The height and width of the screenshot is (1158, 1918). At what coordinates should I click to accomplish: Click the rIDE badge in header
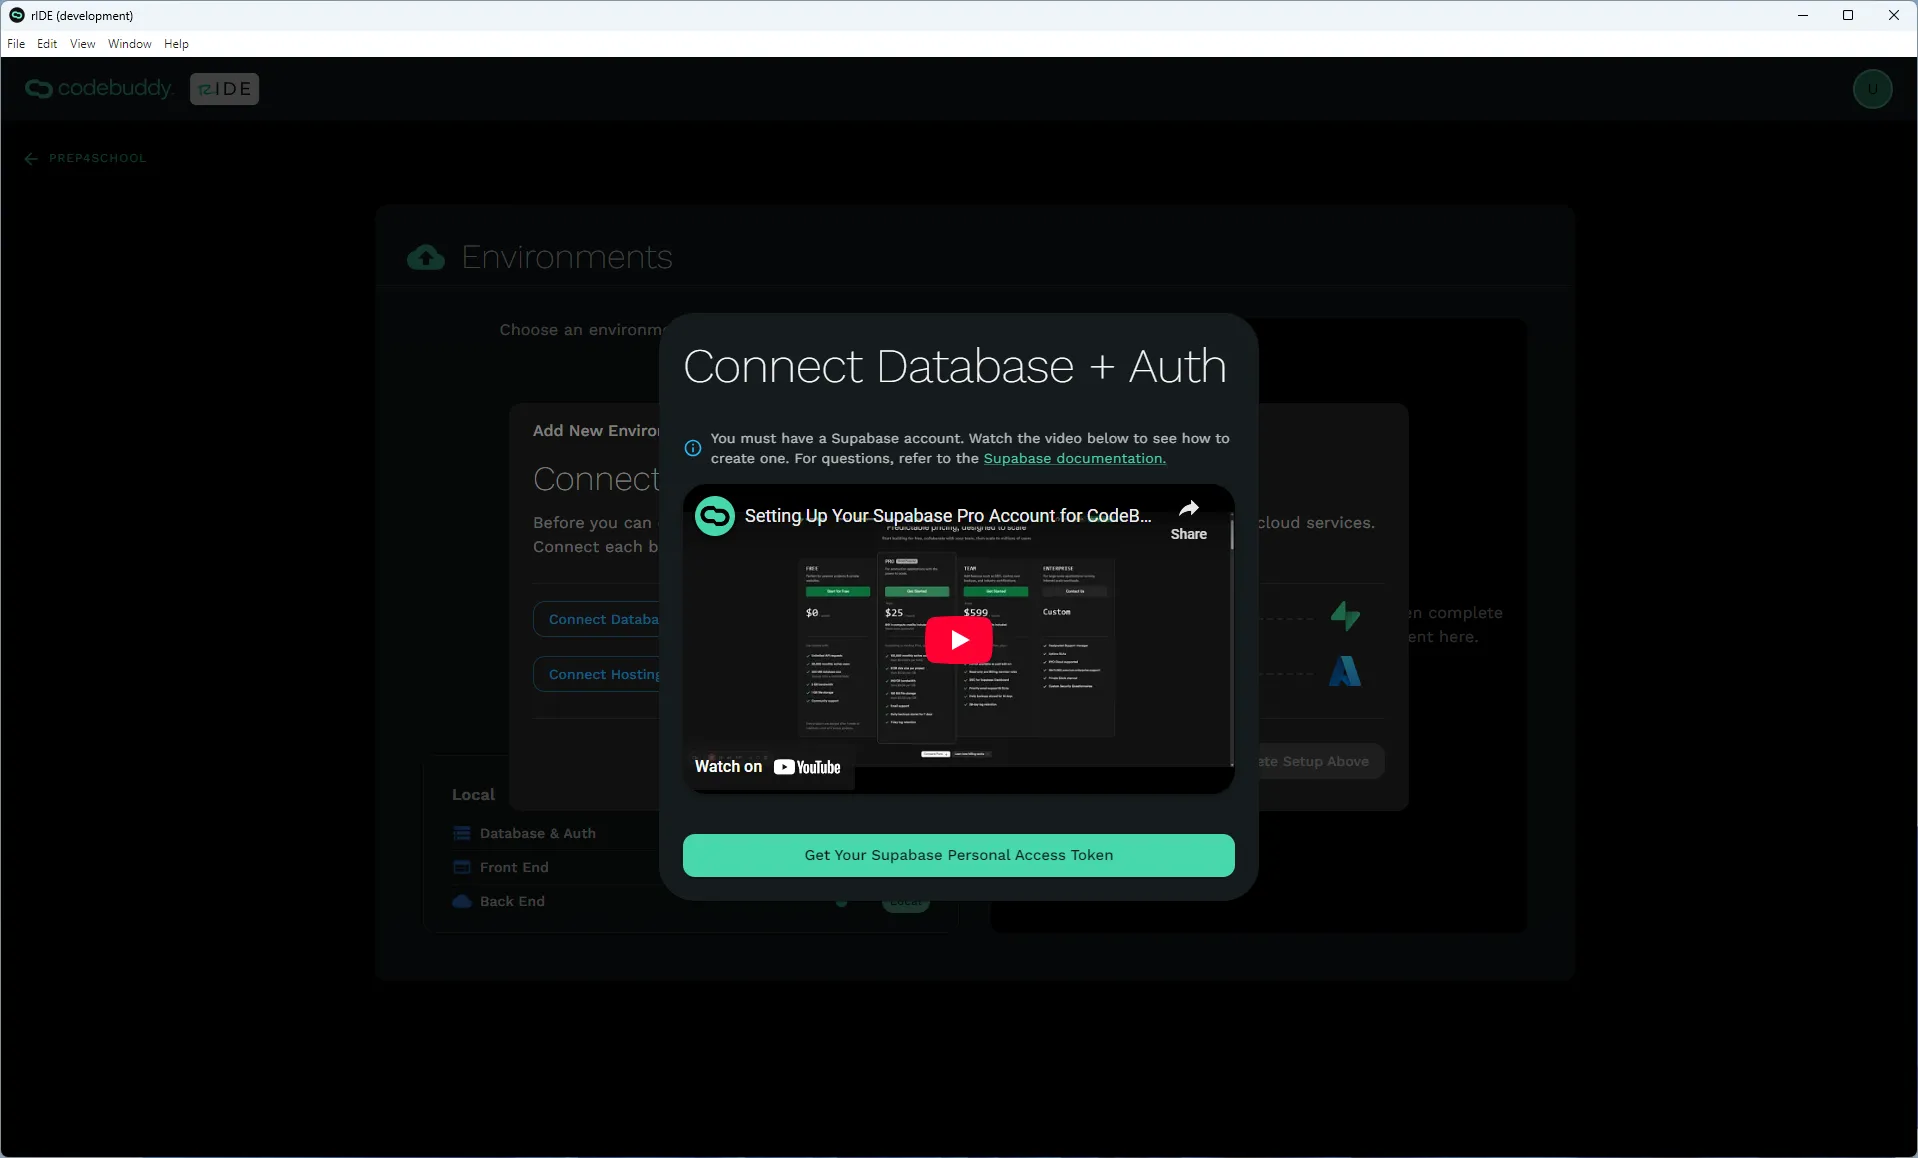coord(224,89)
